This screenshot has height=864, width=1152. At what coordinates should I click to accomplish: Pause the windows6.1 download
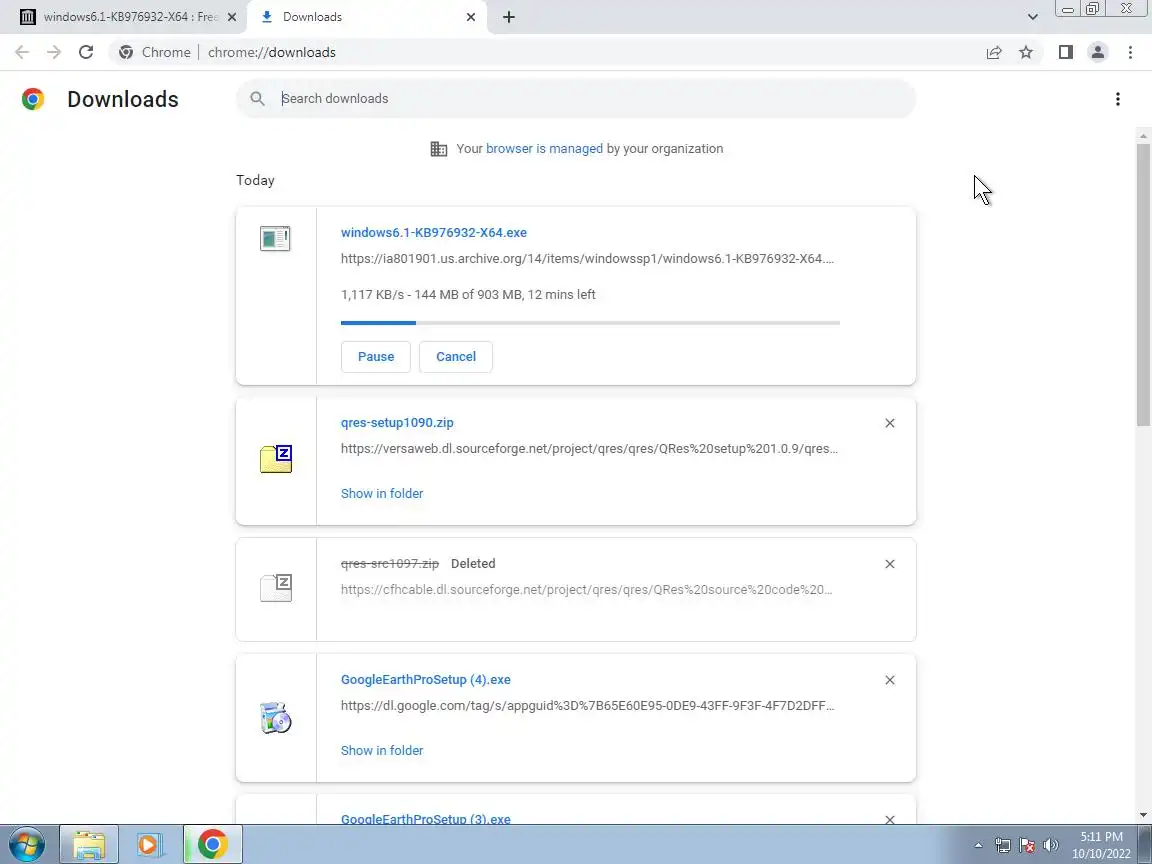pos(375,356)
